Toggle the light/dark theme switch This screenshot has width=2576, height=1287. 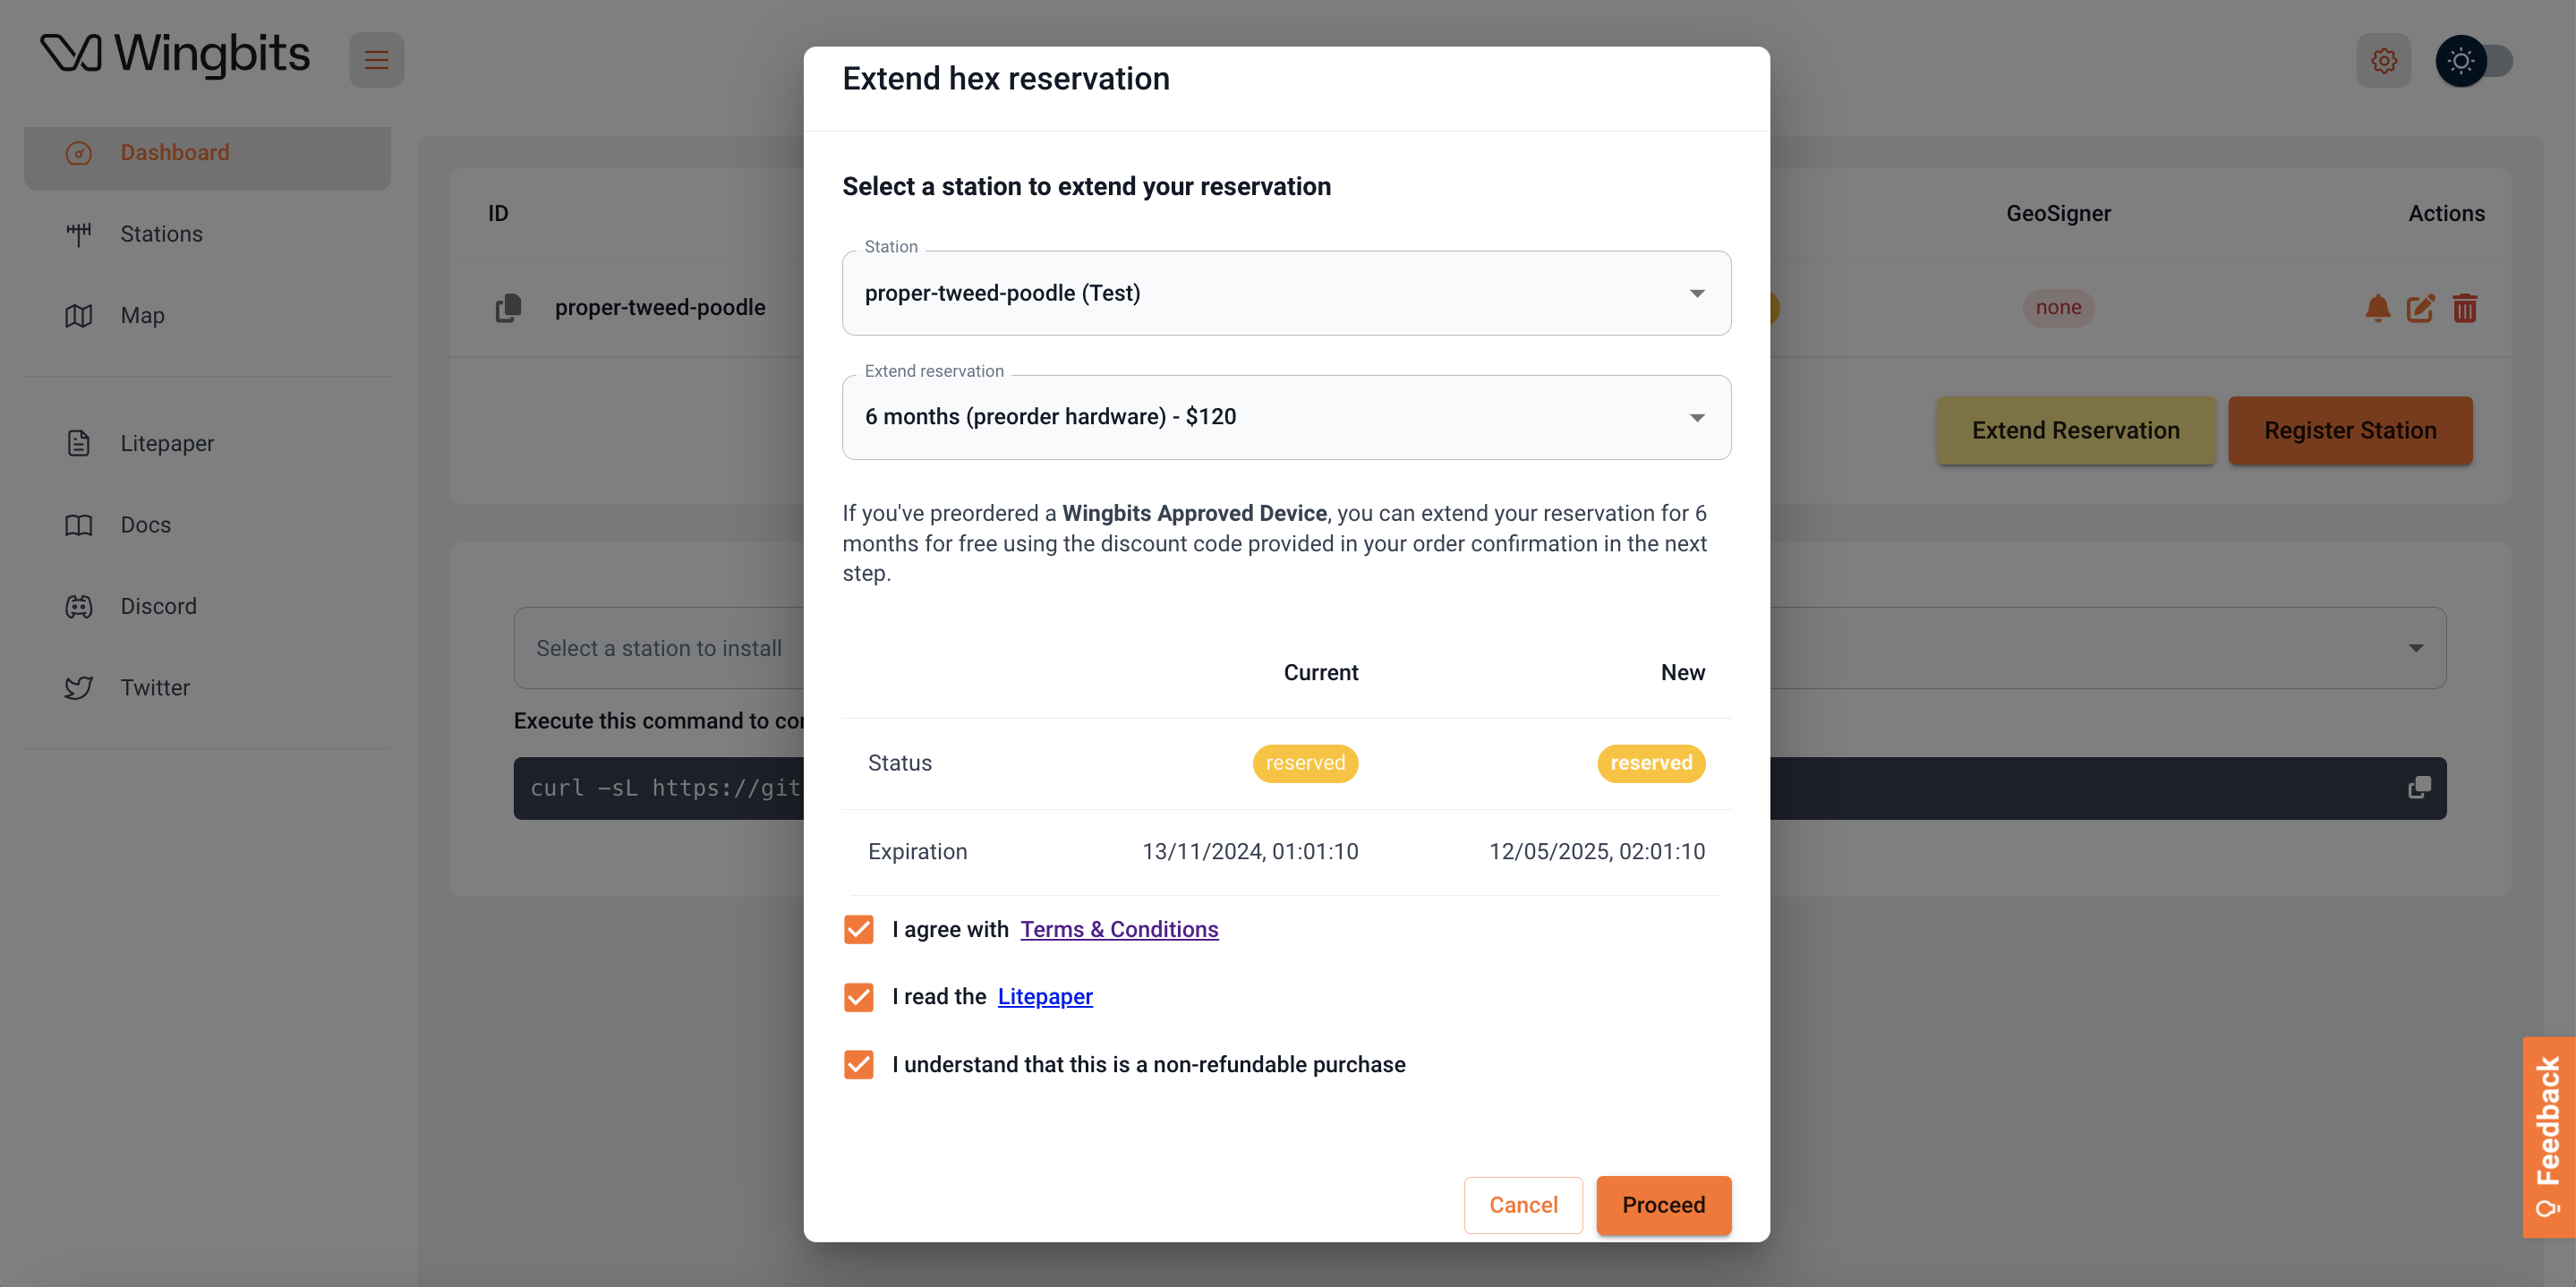point(2474,61)
